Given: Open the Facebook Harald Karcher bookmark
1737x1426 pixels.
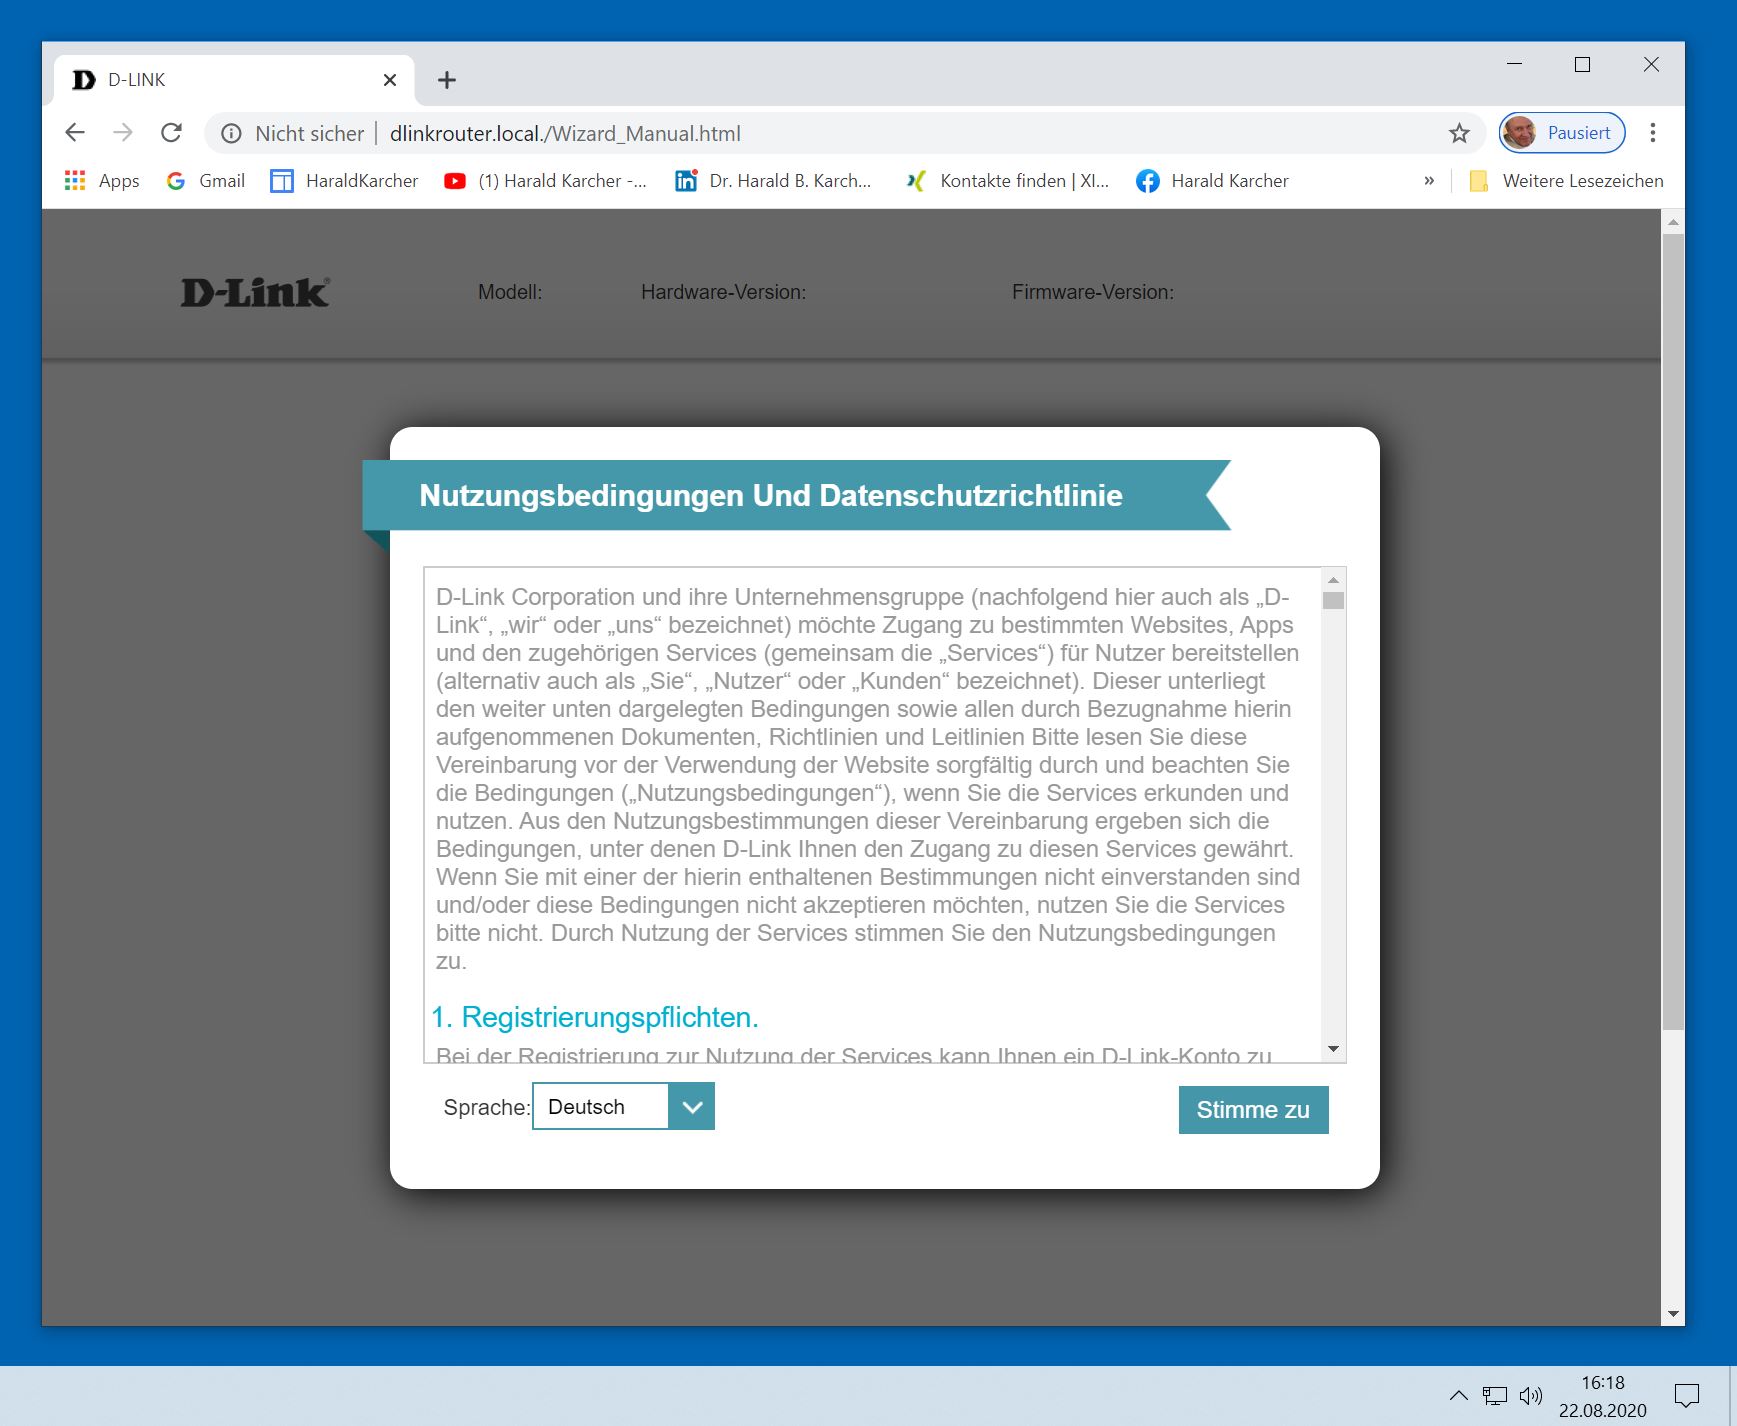Looking at the screenshot, I should point(1213,181).
